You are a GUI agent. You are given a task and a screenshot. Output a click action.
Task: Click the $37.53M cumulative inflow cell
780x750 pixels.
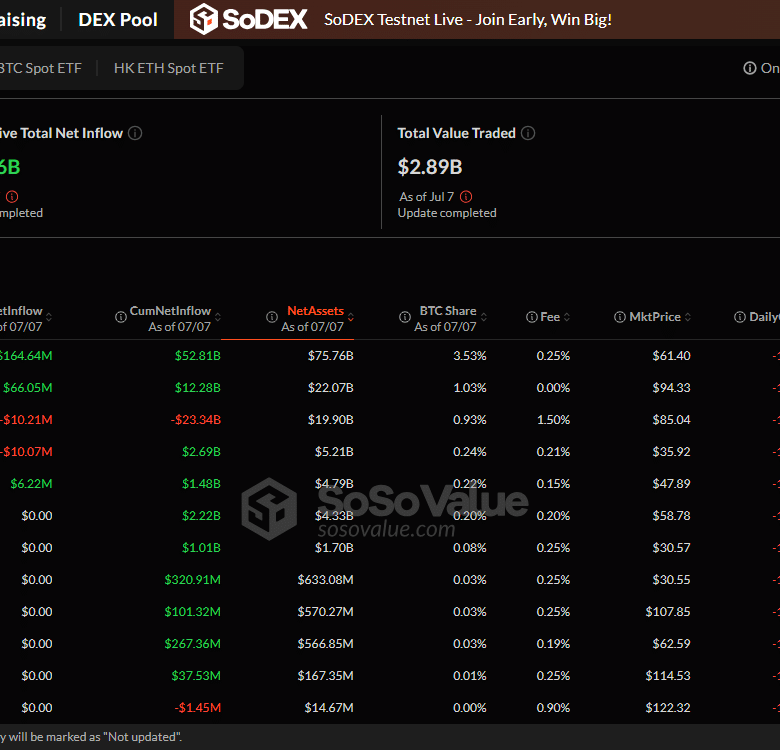click(x=196, y=676)
